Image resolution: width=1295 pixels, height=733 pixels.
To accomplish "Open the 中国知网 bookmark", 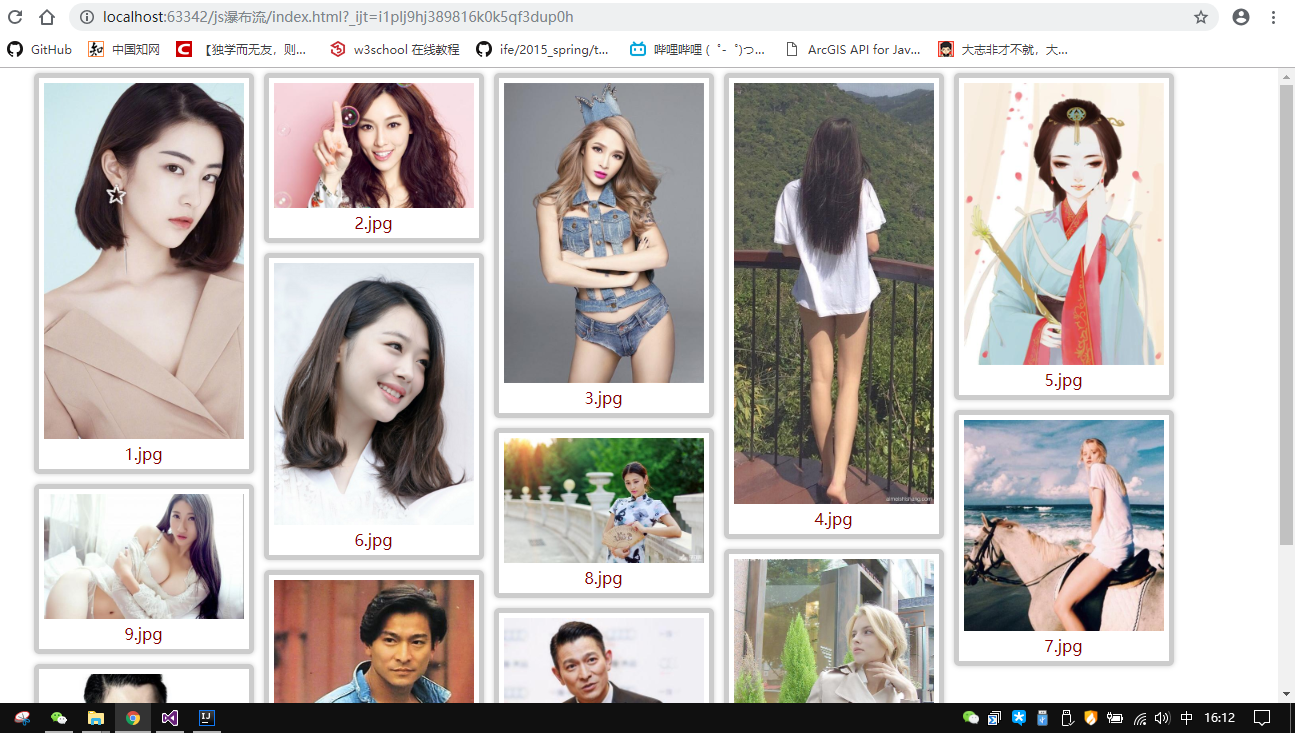I will coord(124,49).
